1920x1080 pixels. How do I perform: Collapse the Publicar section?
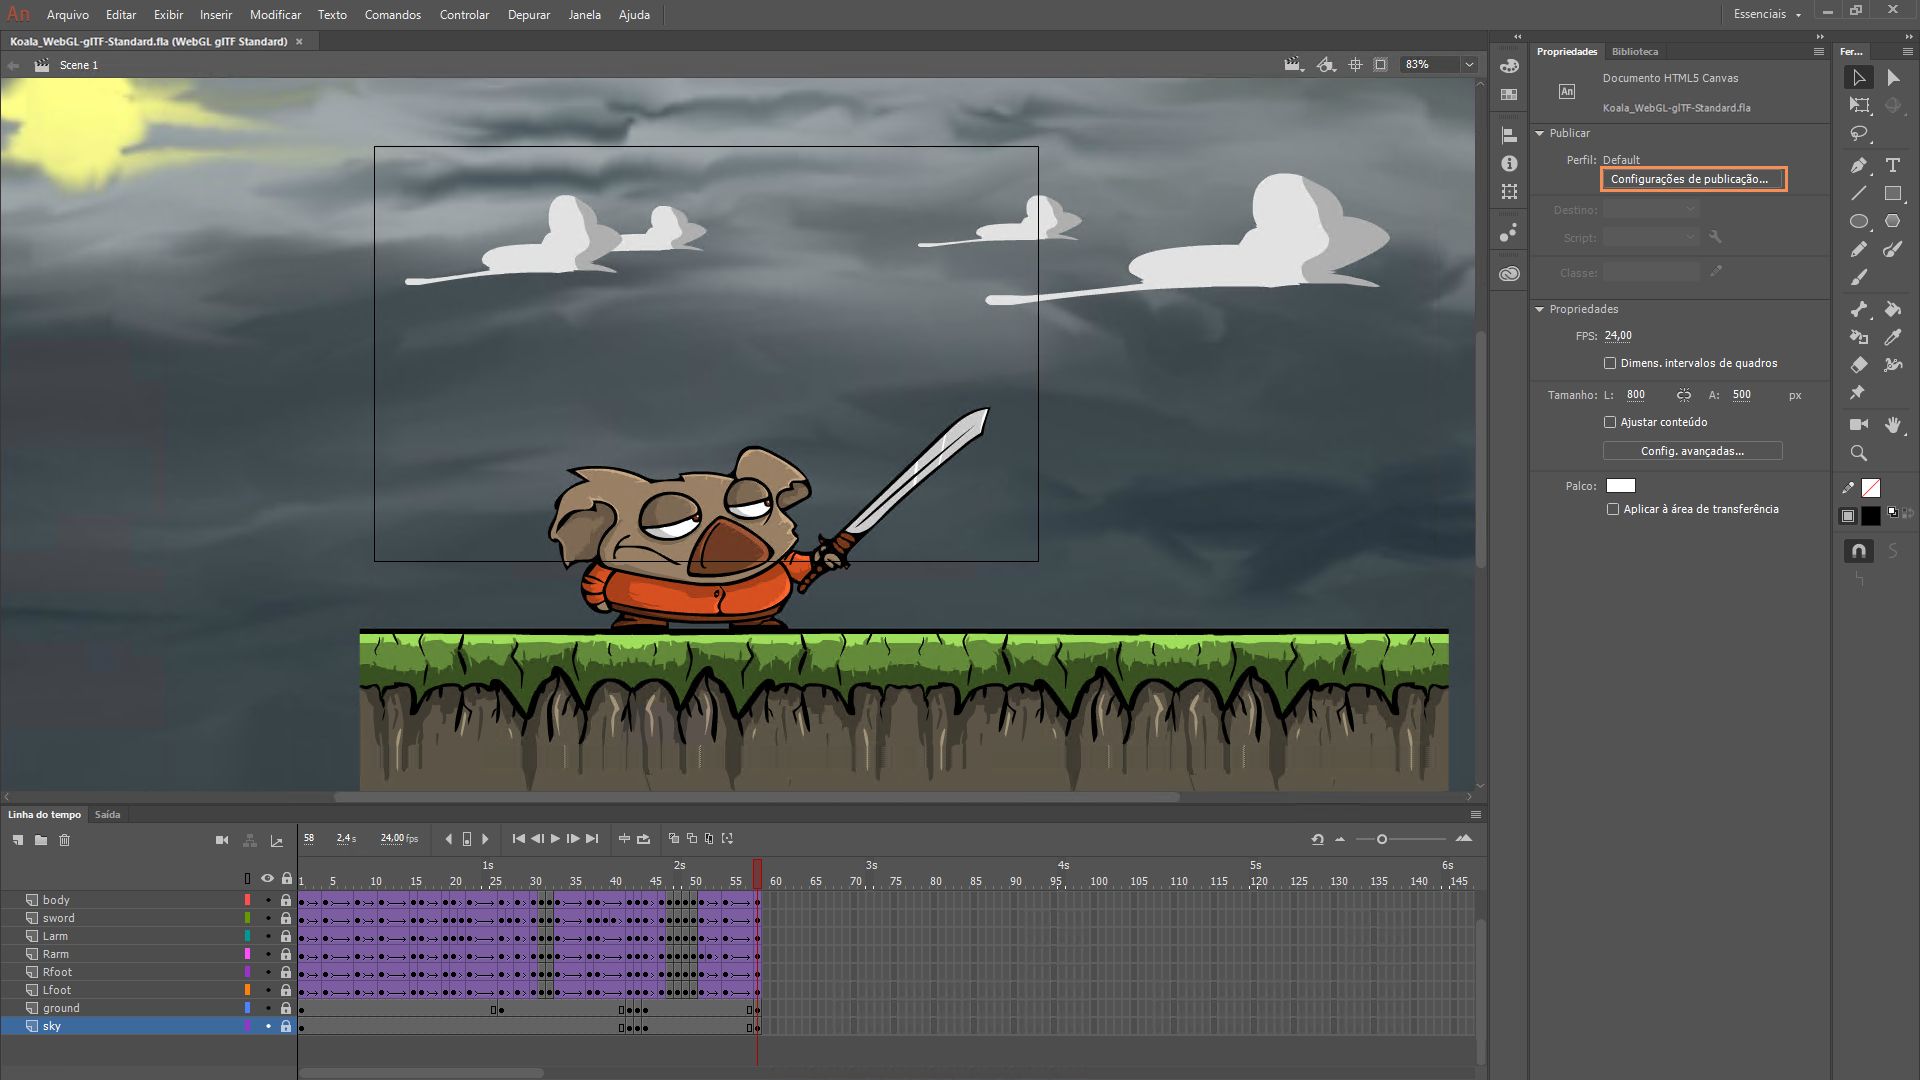tap(1540, 133)
